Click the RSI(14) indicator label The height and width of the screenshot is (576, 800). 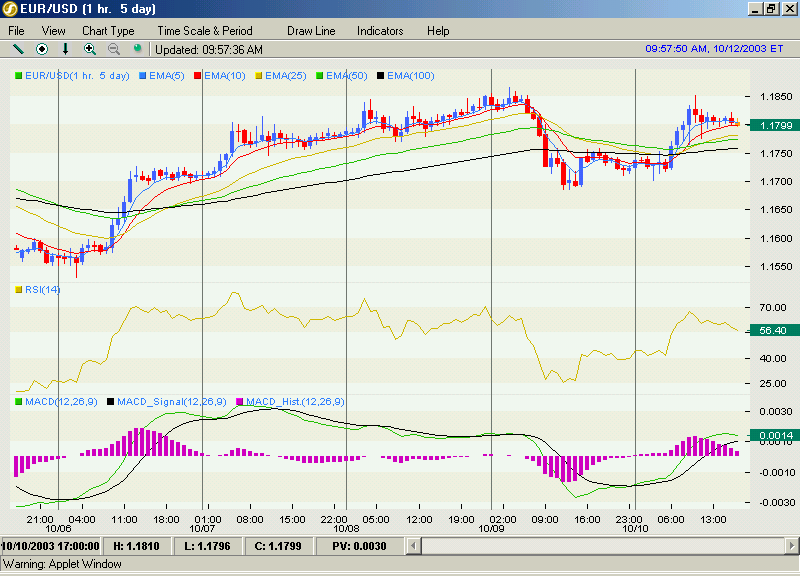click(43, 290)
